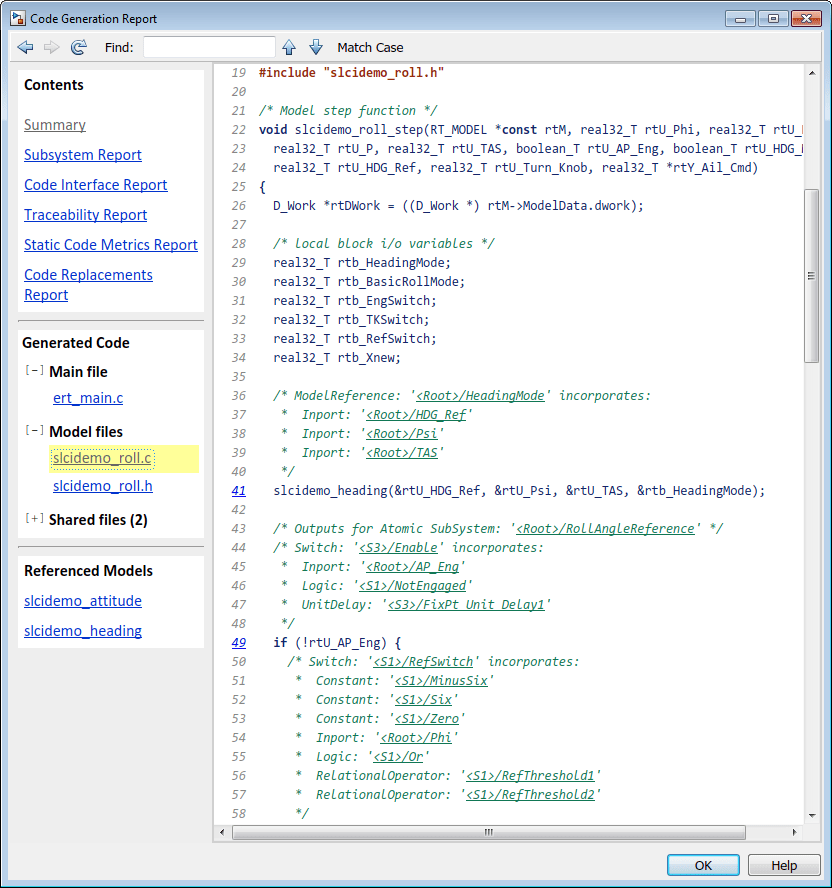This screenshot has height=888, width=832.
Task: Follow <Root>/Phi link
Action: (x=416, y=737)
